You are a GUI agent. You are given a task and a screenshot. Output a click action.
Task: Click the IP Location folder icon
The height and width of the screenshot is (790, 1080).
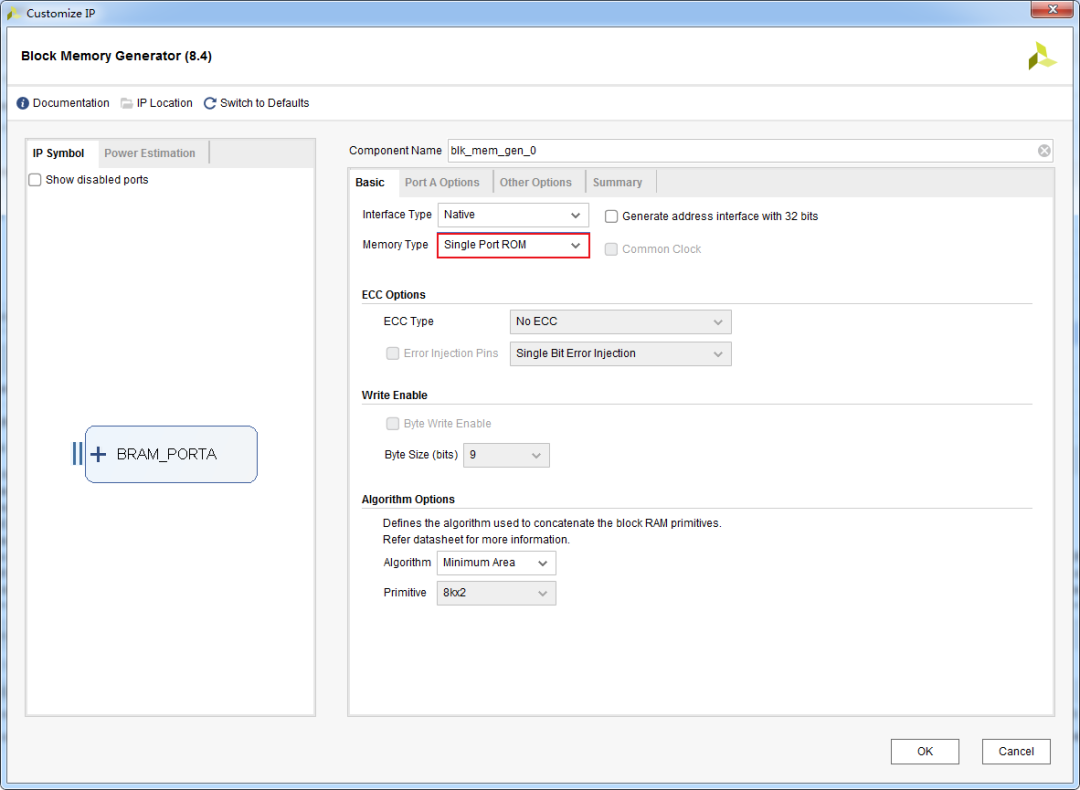pos(127,103)
